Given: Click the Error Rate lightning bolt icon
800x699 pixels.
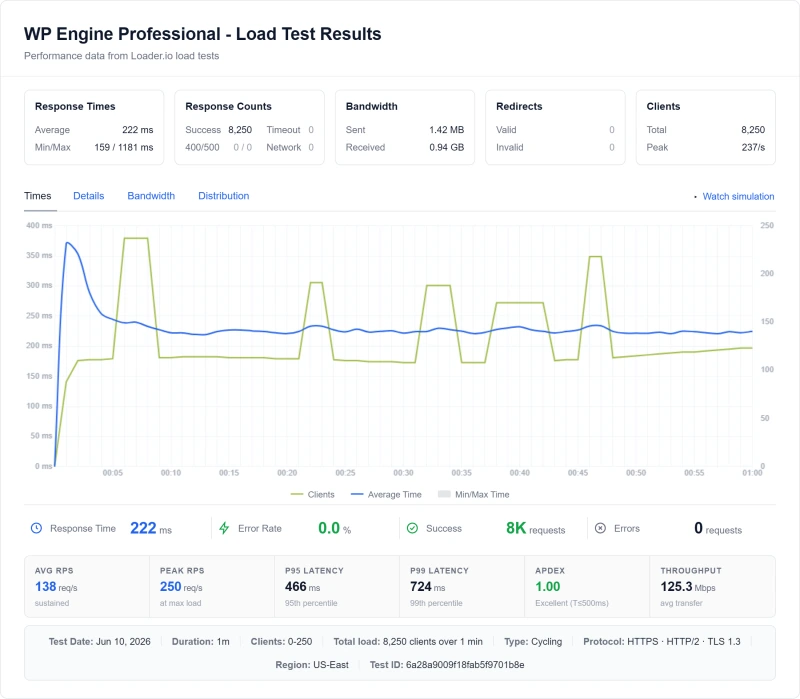Looking at the screenshot, I should (x=224, y=528).
